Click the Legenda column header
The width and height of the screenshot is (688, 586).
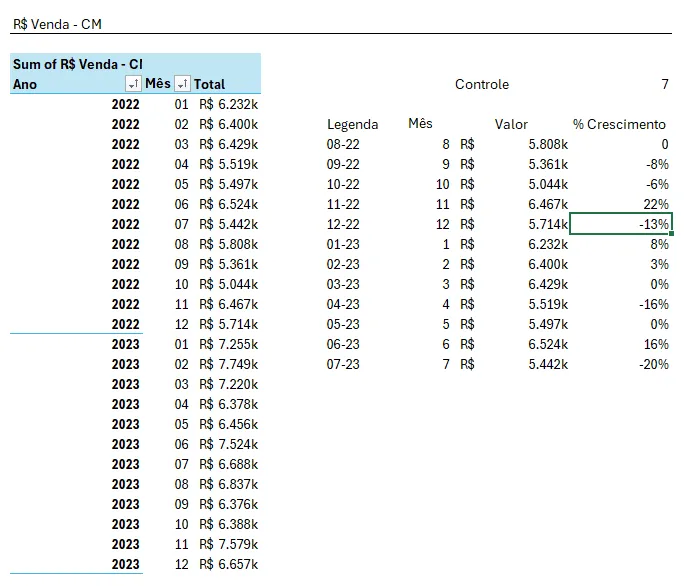point(352,125)
